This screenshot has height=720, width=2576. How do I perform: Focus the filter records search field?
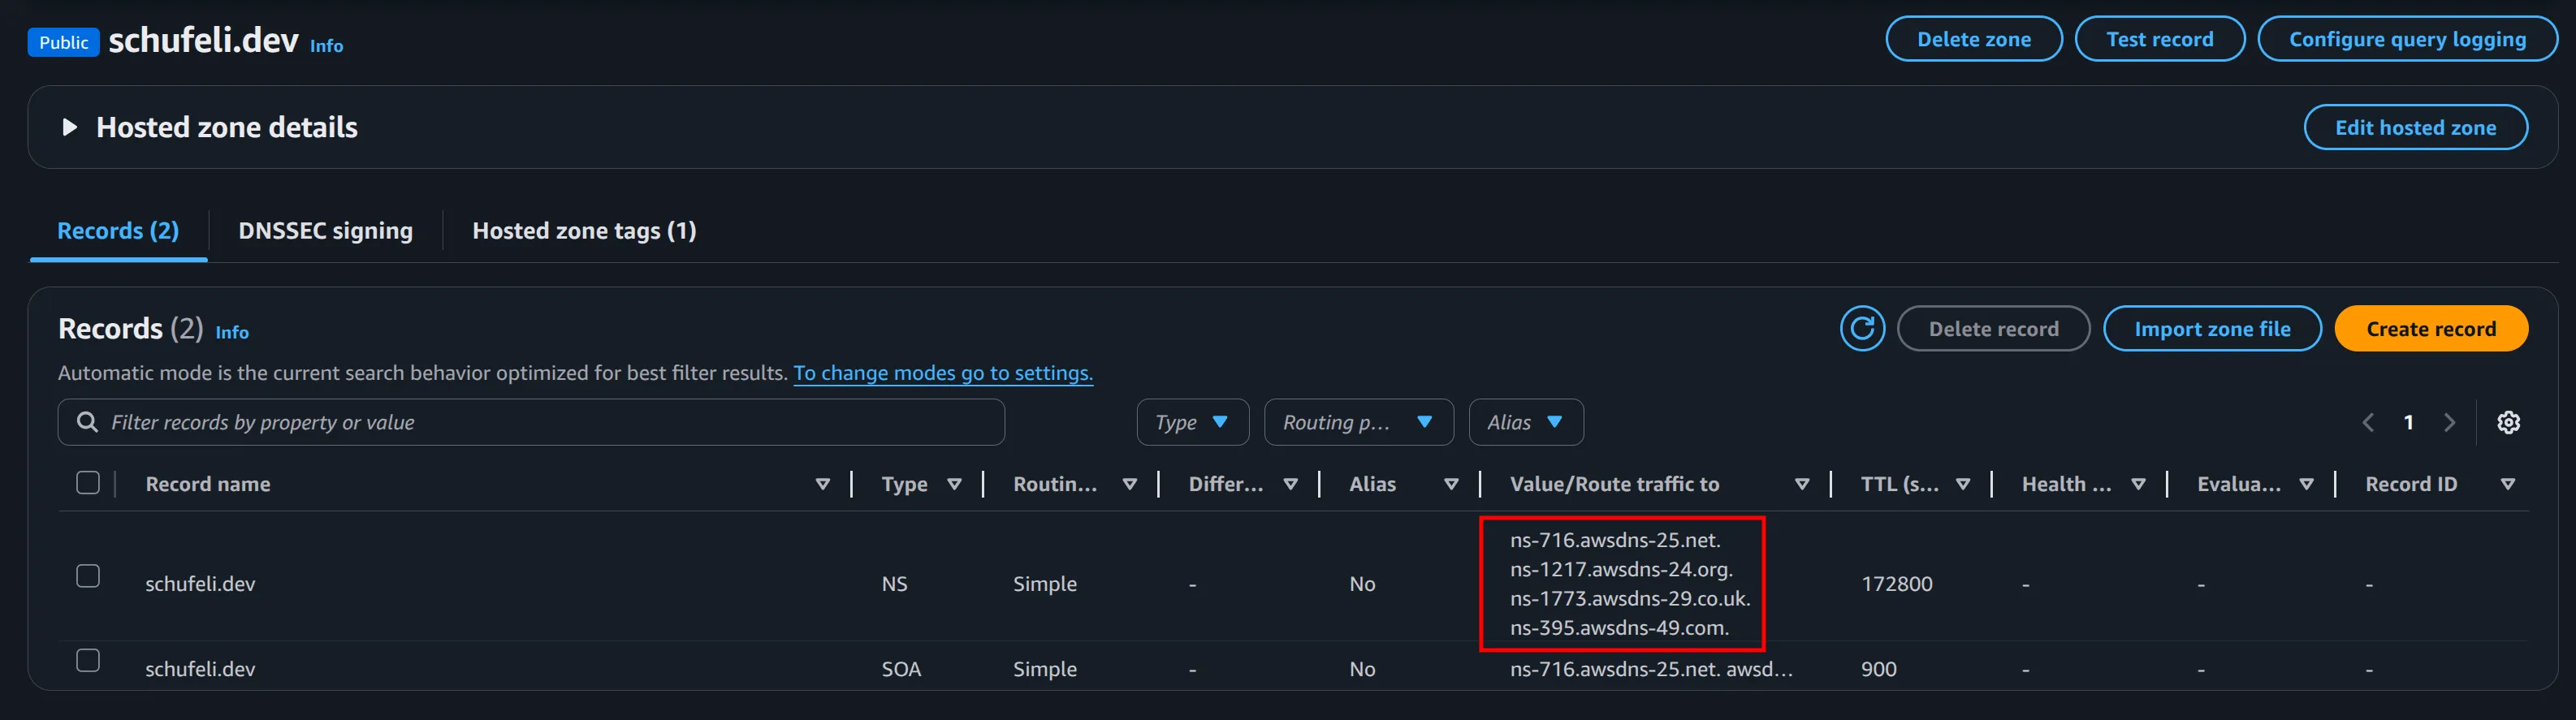click(x=540, y=422)
